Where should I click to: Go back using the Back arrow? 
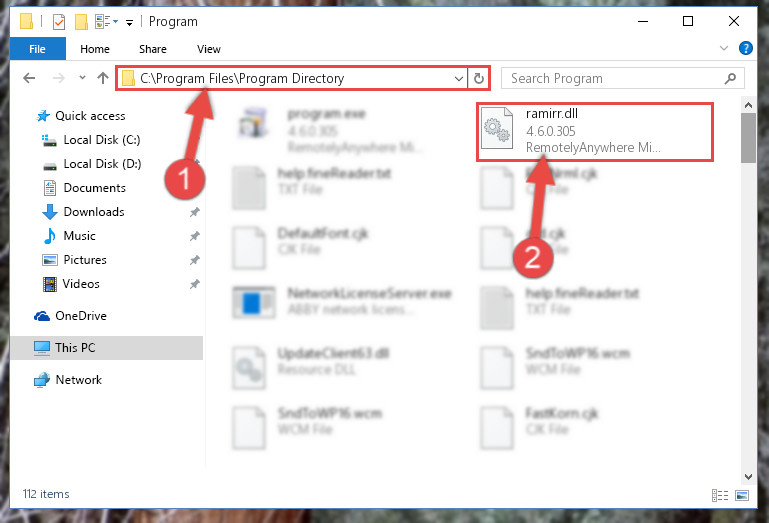pos(29,78)
